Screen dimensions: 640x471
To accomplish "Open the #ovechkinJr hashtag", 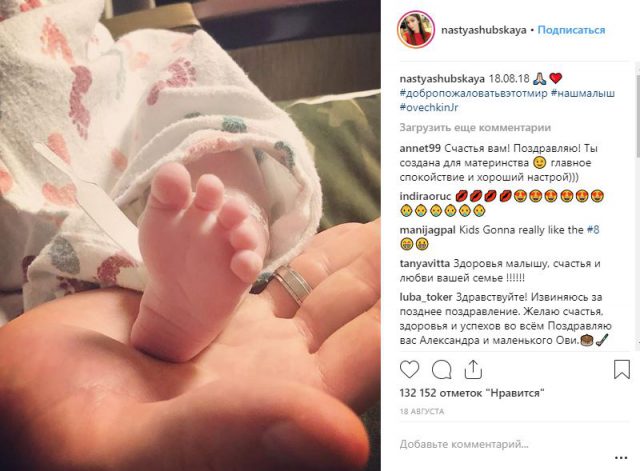I will [429, 107].
